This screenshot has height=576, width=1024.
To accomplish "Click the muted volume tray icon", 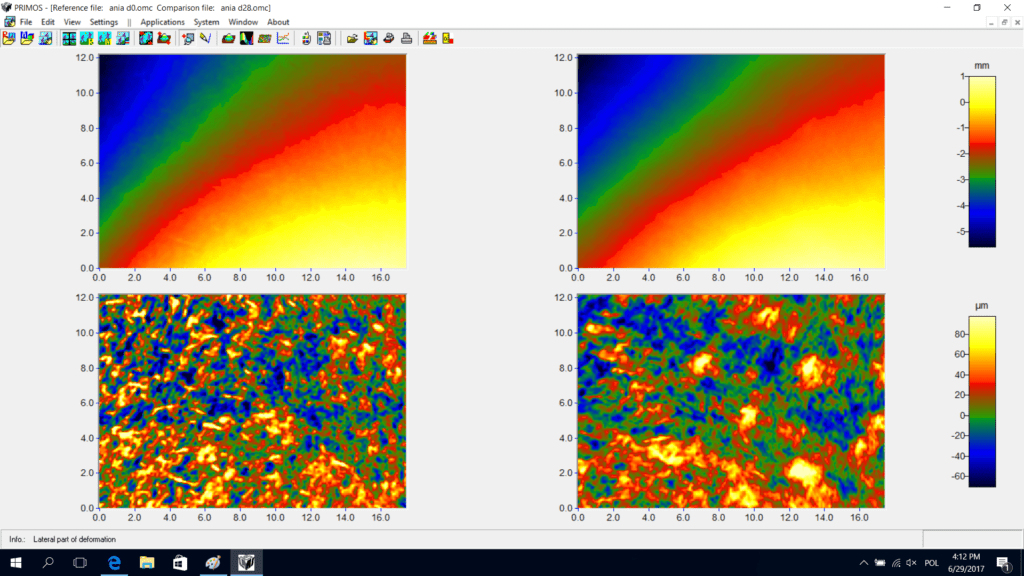I will pos(912,562).
